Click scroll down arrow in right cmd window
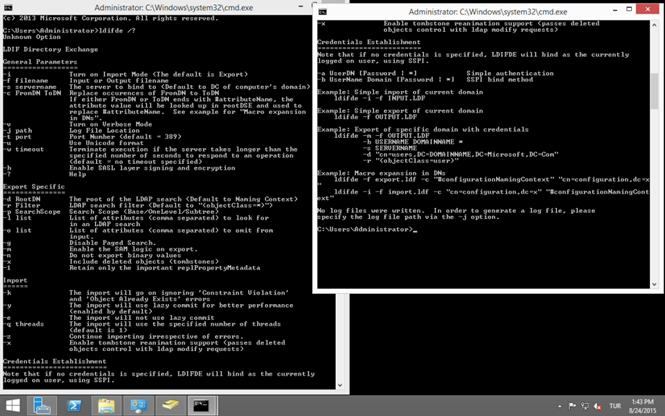The image size is (665, 416). [x=654, y=285]
